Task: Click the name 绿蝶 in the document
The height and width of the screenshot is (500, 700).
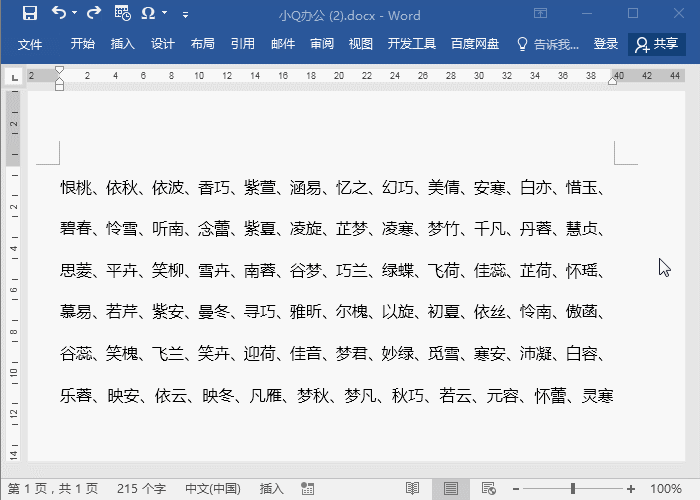Action: point(398,270)
